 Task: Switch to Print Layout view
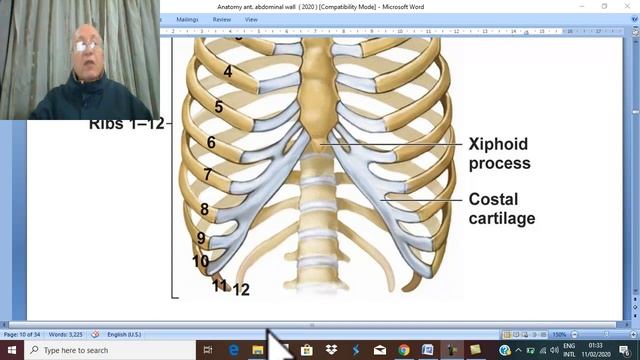(x=507, y=335)
